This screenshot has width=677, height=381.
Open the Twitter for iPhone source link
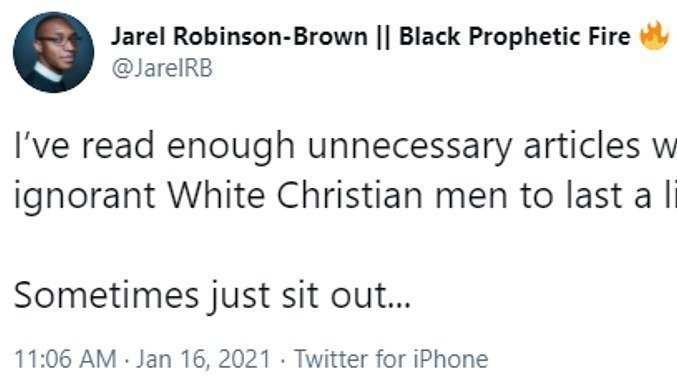391,359
